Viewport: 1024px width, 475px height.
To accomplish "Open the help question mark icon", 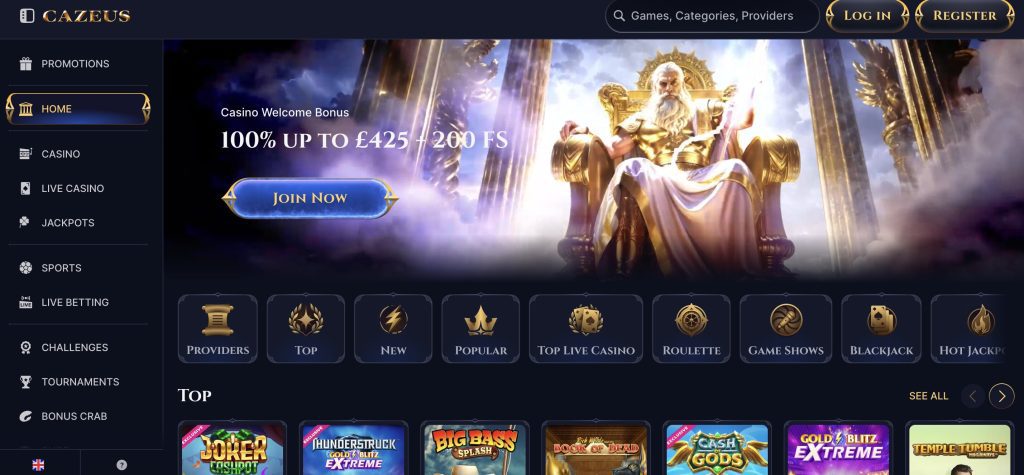I will (121, 465).
